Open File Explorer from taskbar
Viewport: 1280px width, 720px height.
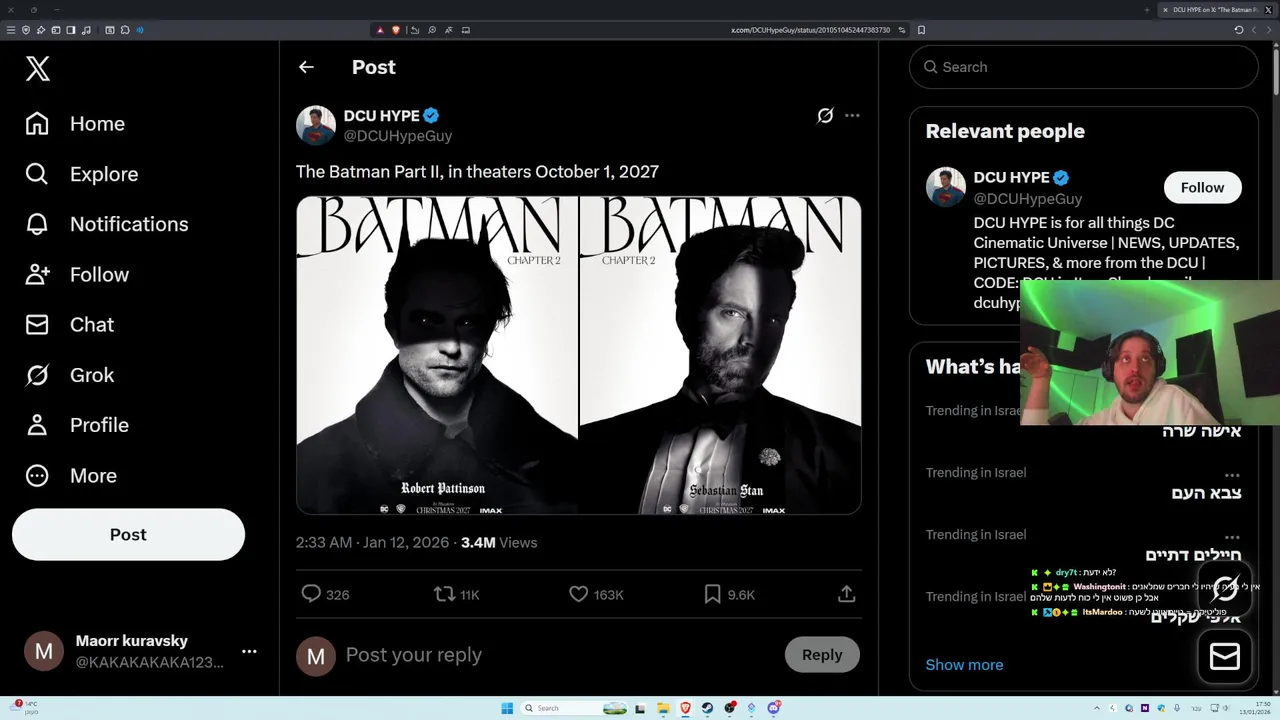tap(664, 708)
